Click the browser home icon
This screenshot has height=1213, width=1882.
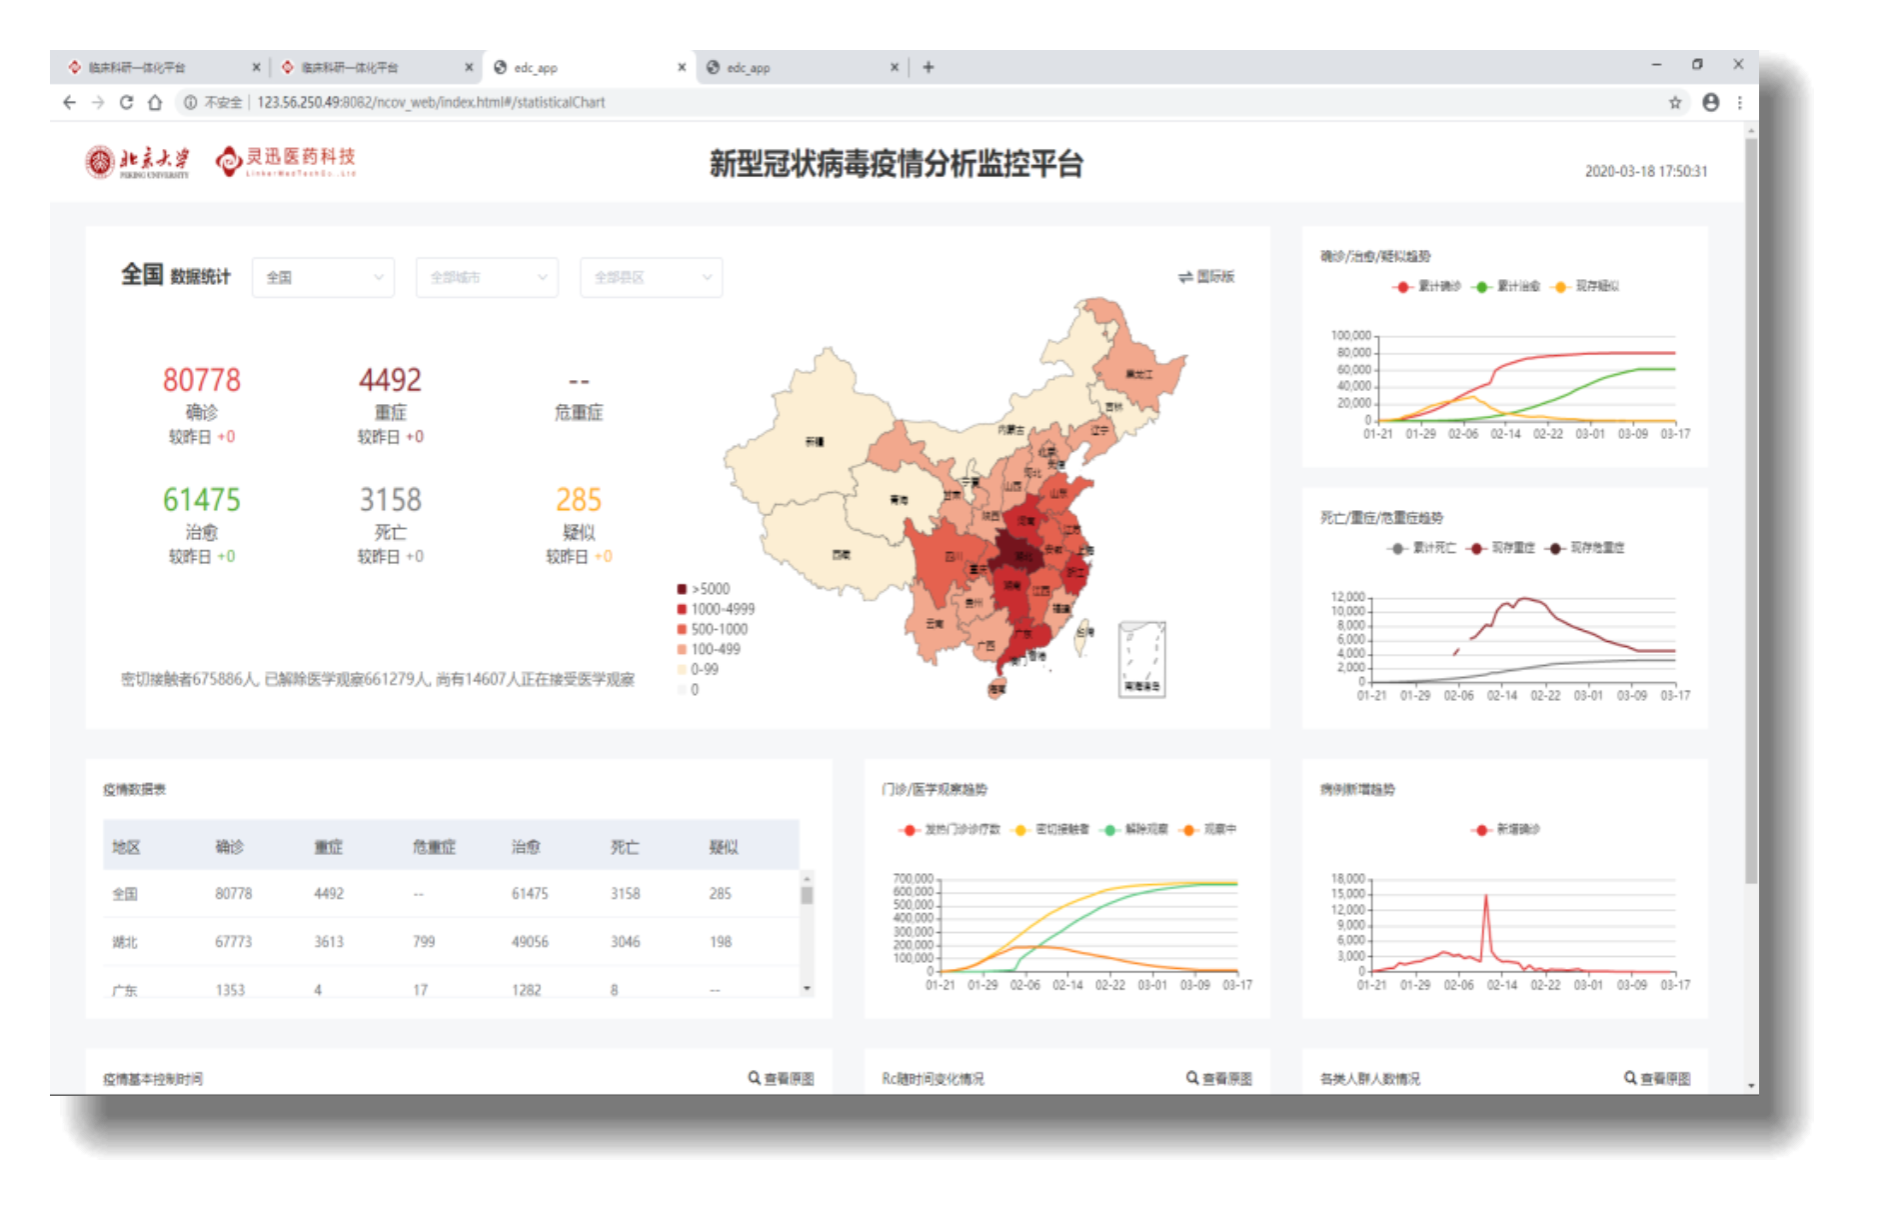tap(155, 102)
